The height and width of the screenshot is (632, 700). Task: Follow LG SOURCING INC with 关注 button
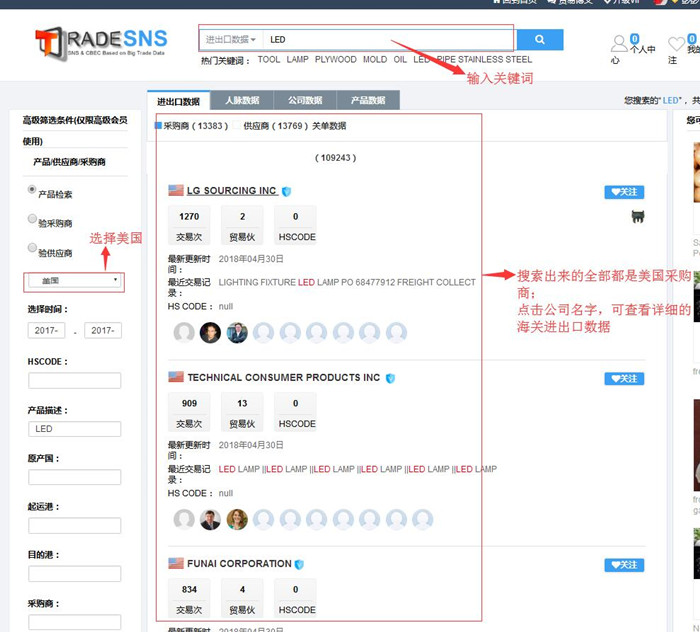(x=624, y=192)
